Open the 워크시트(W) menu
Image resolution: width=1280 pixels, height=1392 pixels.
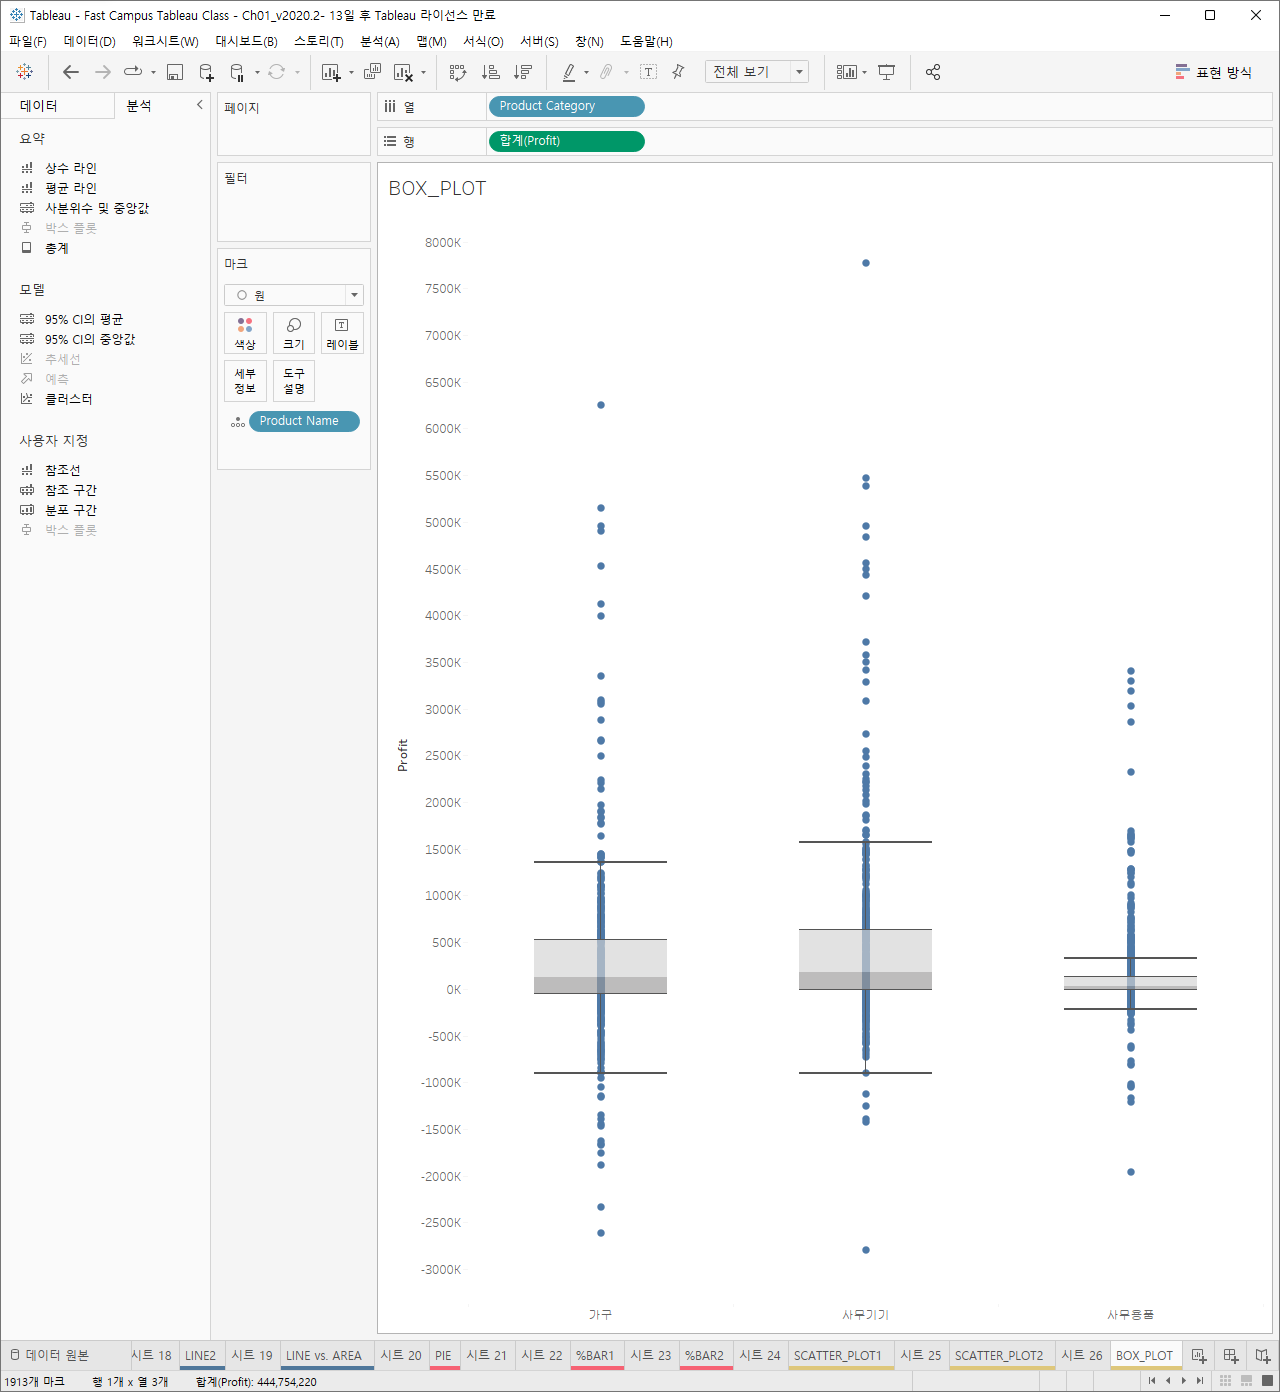pos(165,41)
